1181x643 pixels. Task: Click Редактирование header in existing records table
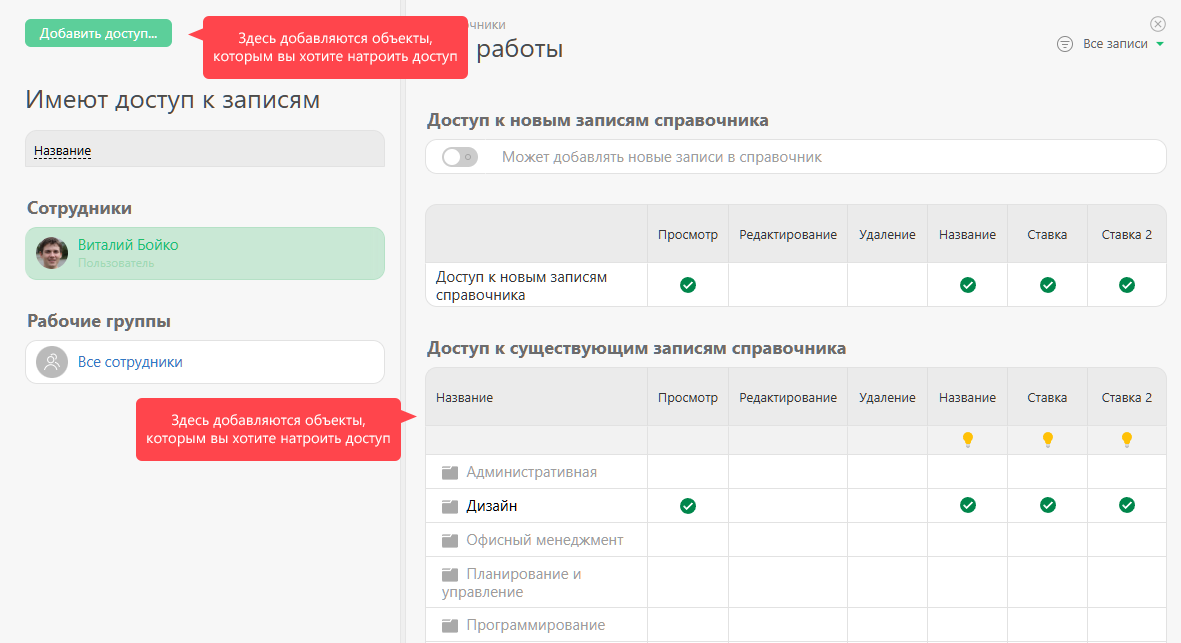(788, 398)
